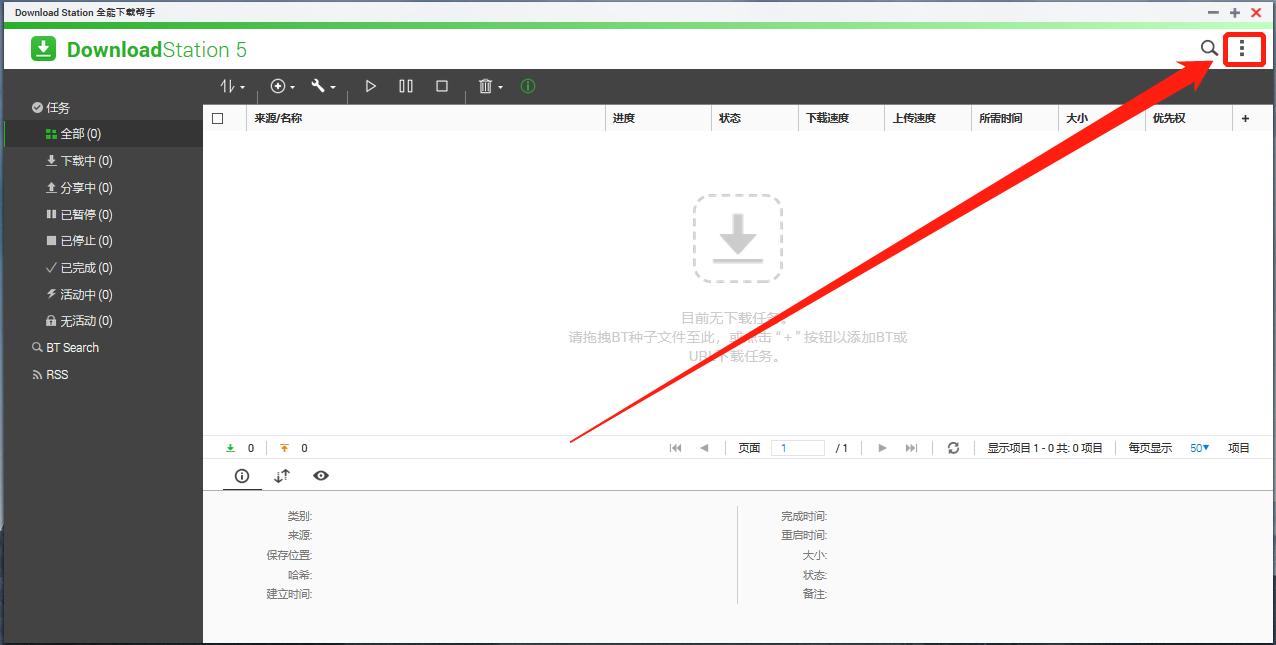Switch to the RSS section
This screenshot has height=645, width=1276.
[x=59, y=374]
